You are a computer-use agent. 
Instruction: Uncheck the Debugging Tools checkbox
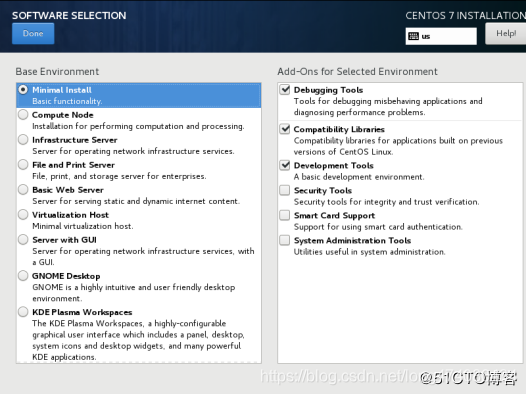click(285, 90)
